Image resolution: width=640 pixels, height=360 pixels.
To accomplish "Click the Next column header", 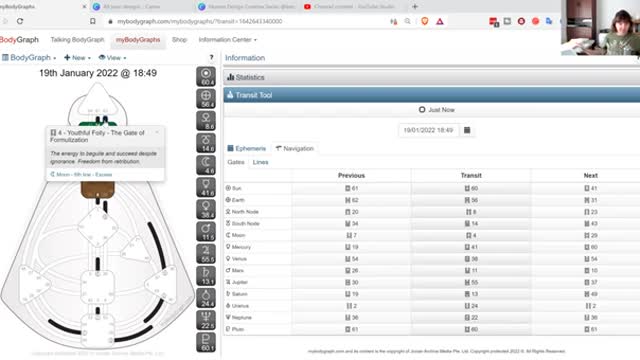I will [590, 176].
